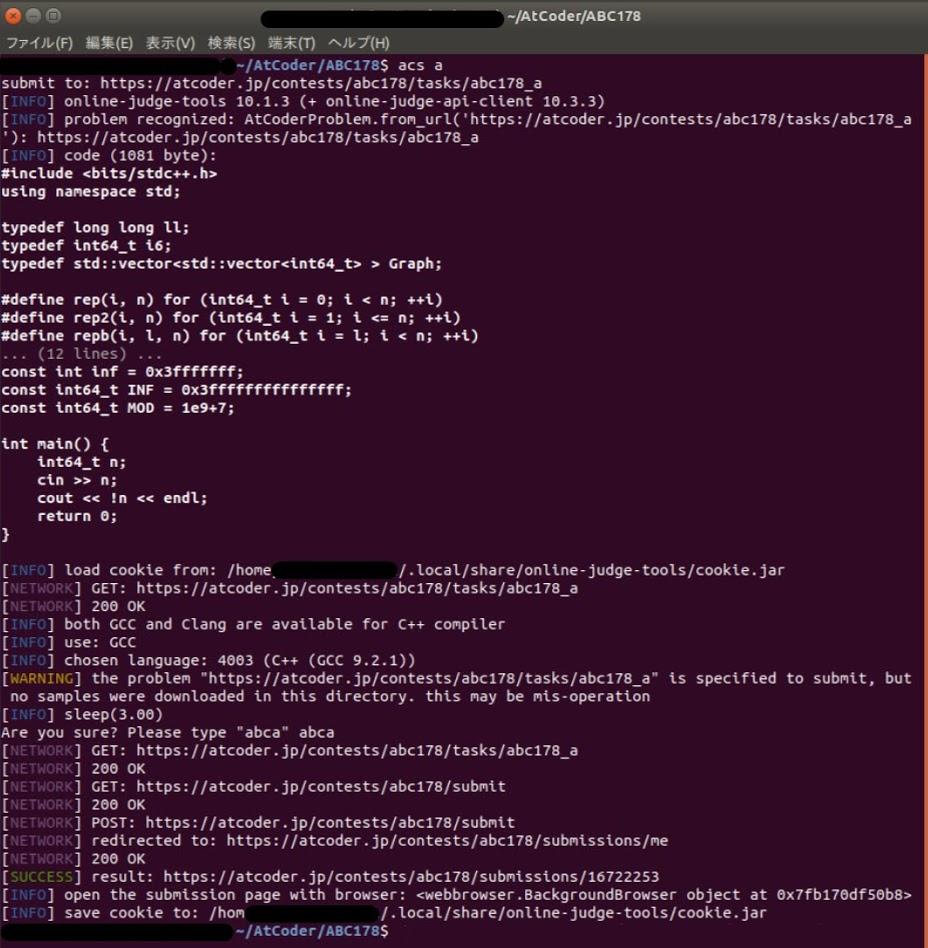Screen dimensions: 928x948
Task: Click the 'load cookie from:' info line
Action: tap(393, 570)
